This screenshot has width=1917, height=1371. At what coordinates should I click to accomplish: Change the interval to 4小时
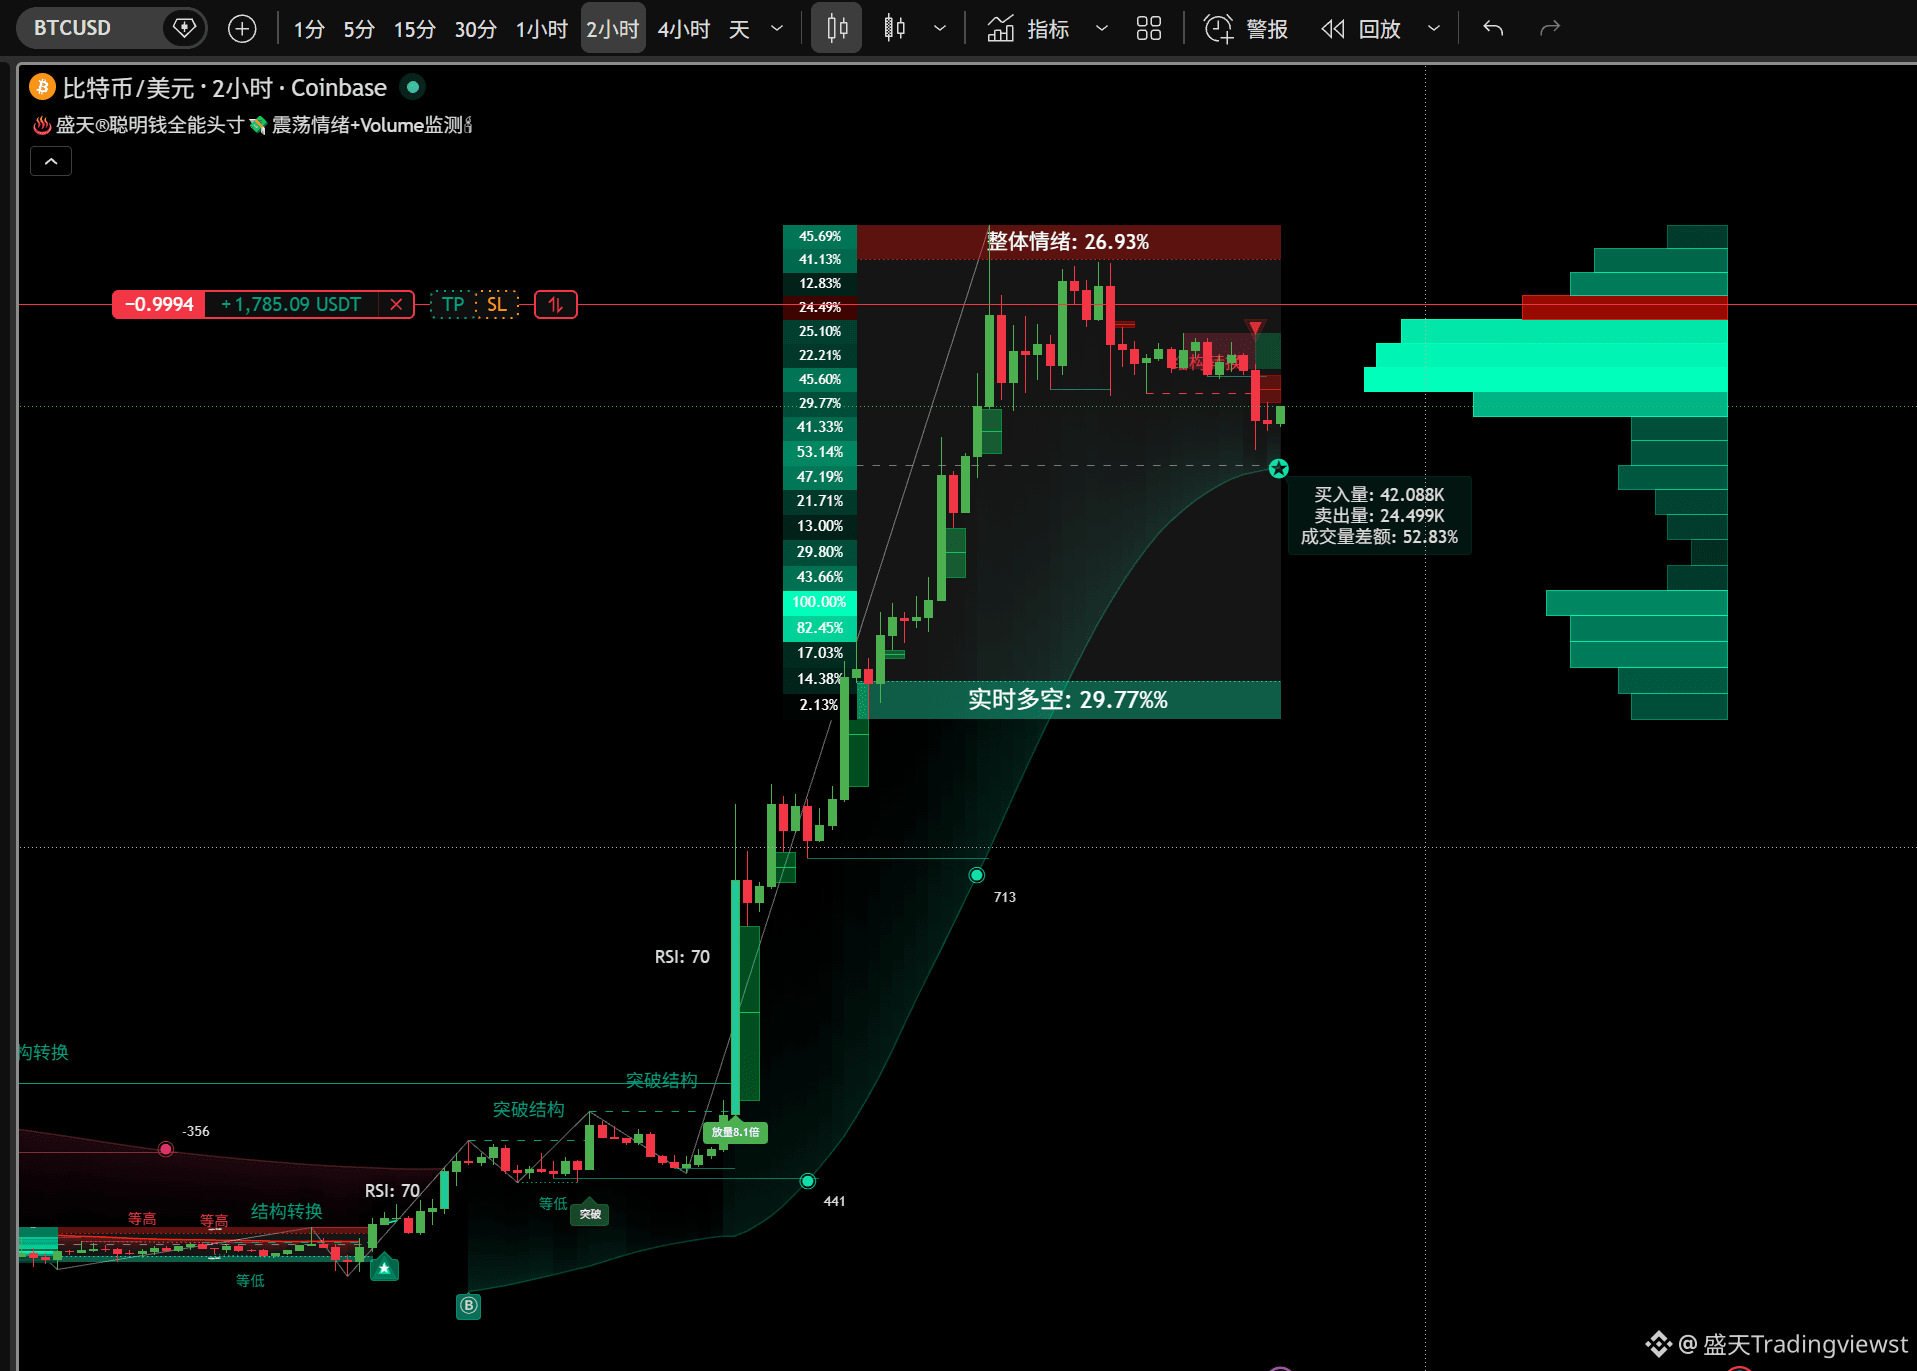tap(684, 29)
